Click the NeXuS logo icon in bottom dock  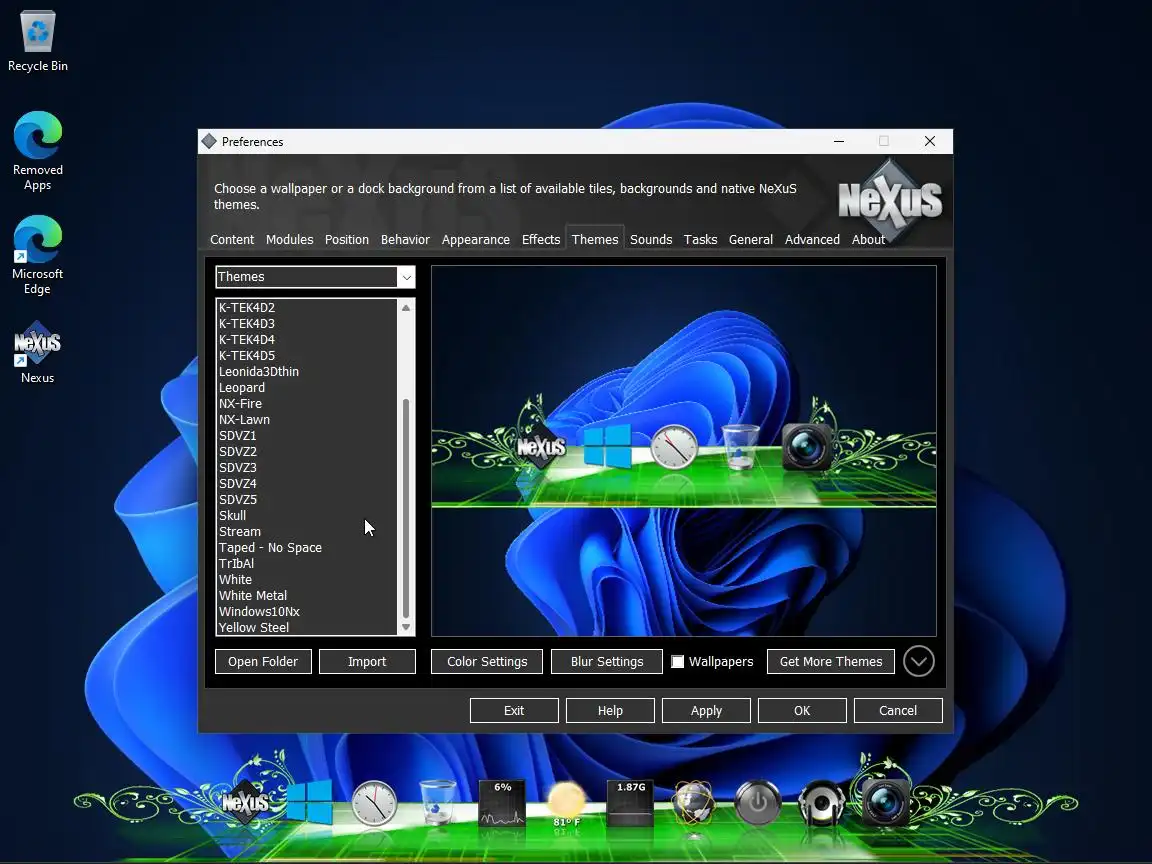pyautogui.click(x=245, y=802)
